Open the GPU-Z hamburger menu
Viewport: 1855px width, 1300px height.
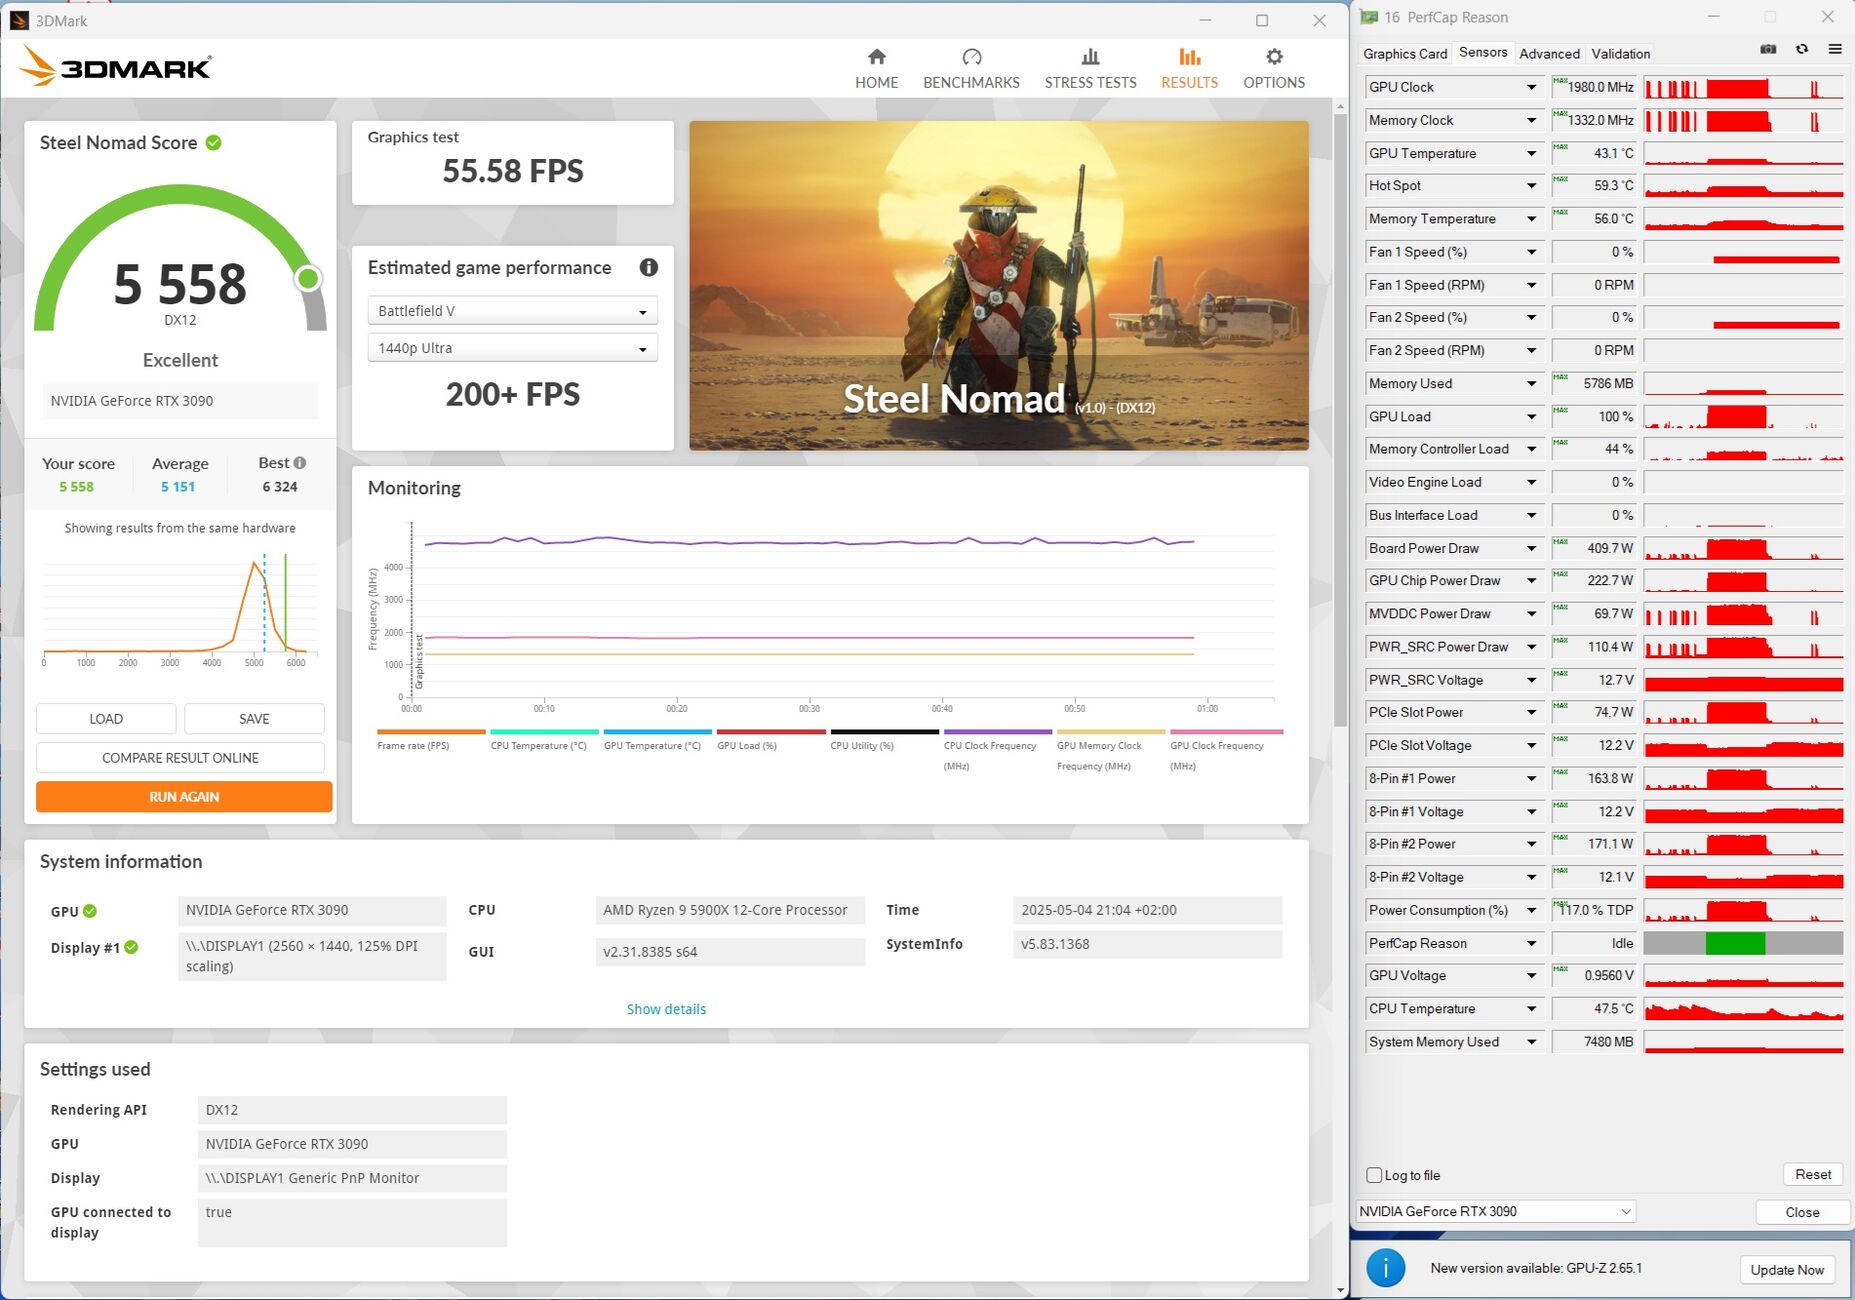pos(1835,49)
